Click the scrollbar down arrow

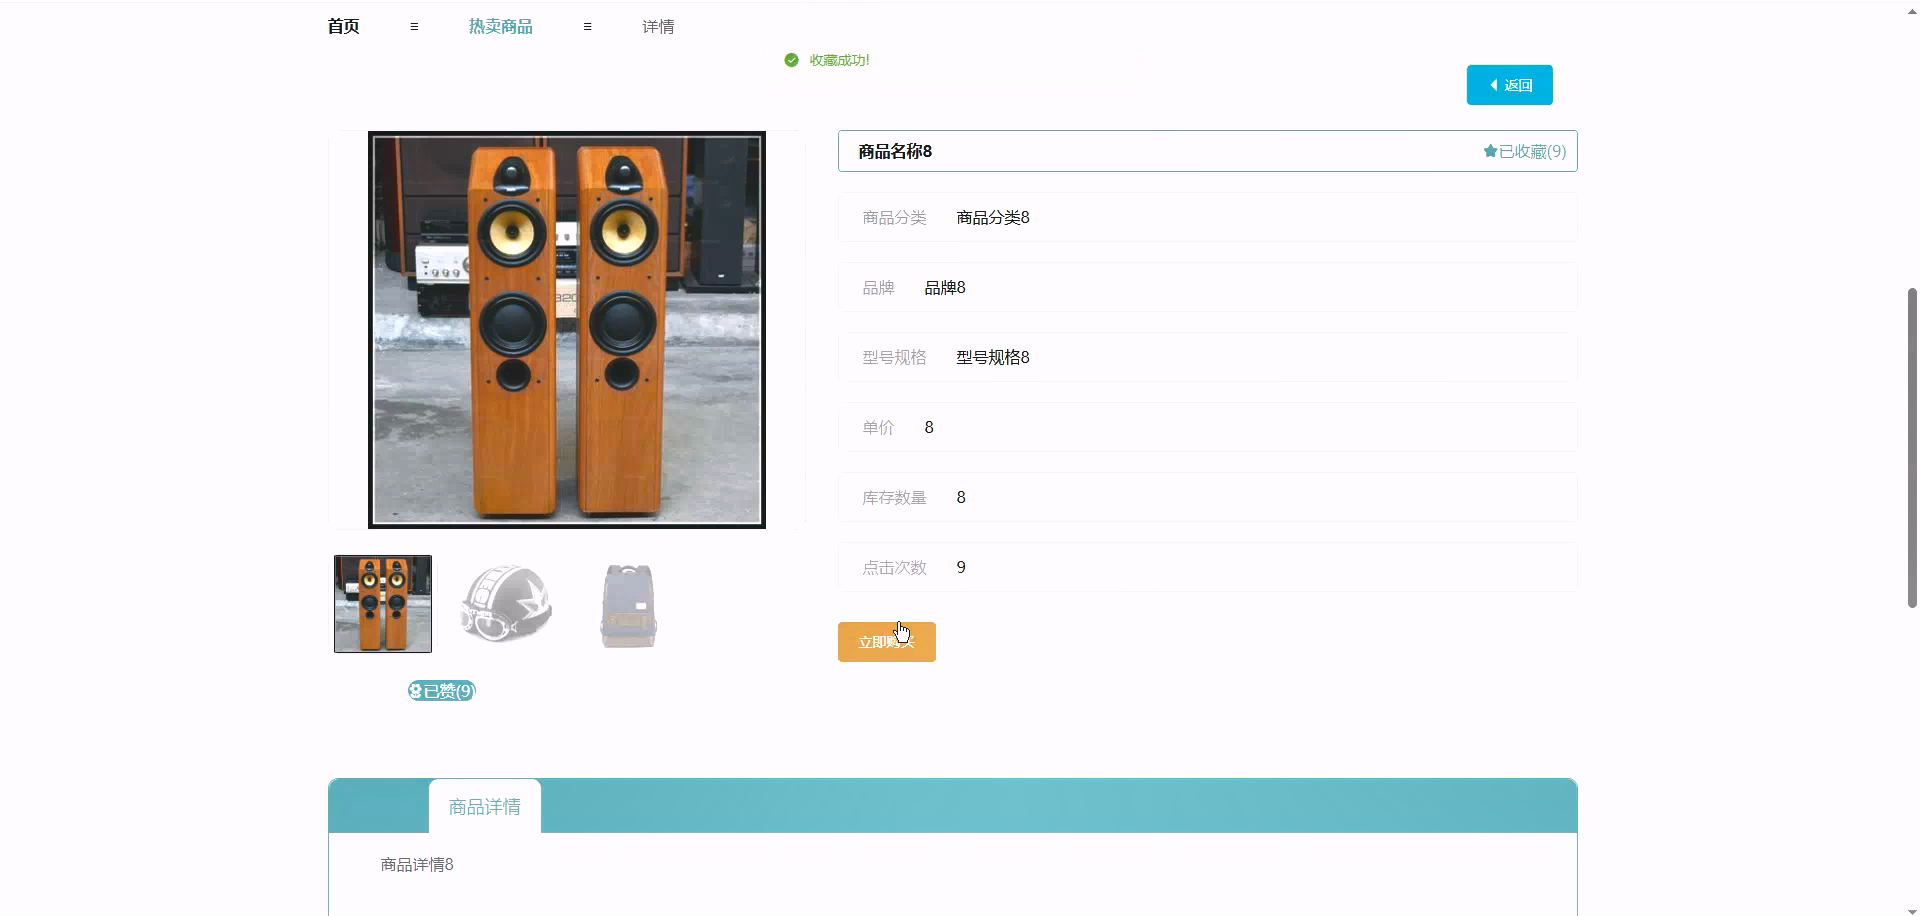pos(1912,909)
